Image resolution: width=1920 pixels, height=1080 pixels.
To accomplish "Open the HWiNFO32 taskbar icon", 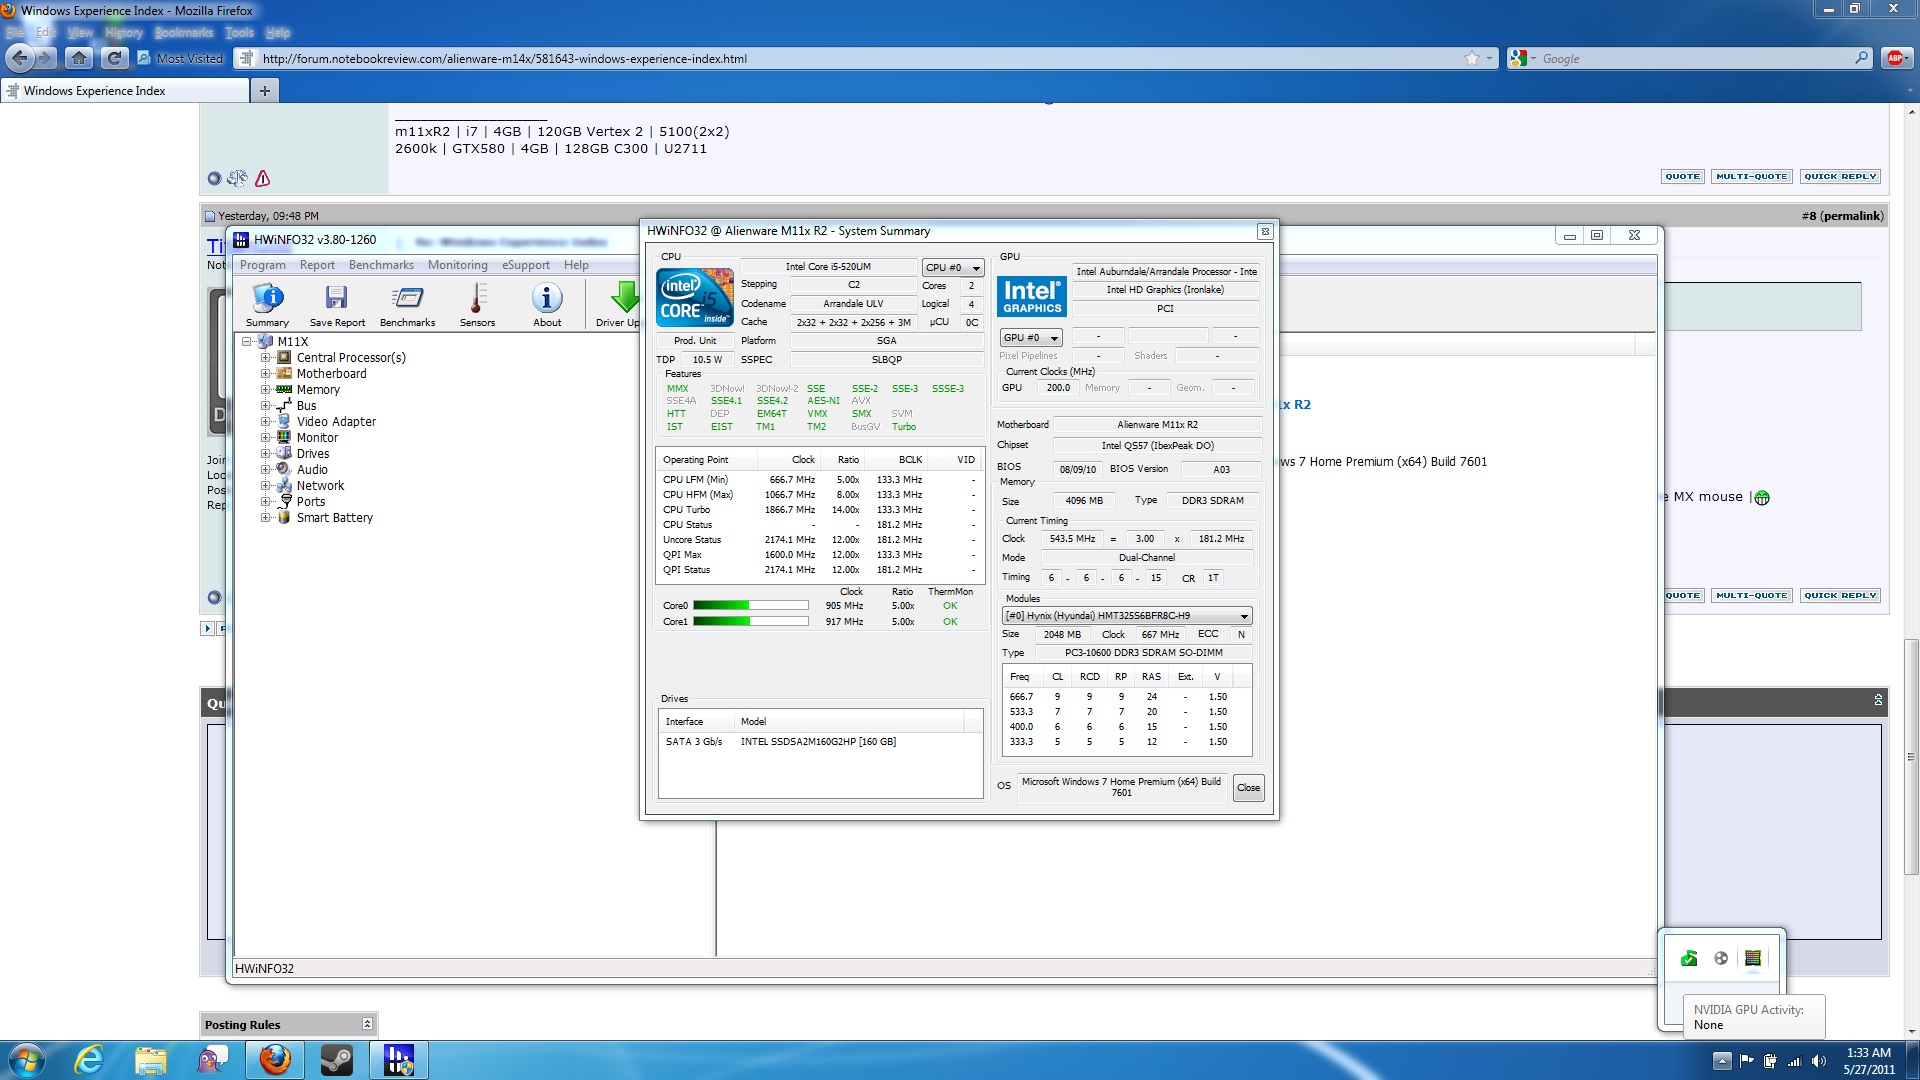I will point(399,1060).
